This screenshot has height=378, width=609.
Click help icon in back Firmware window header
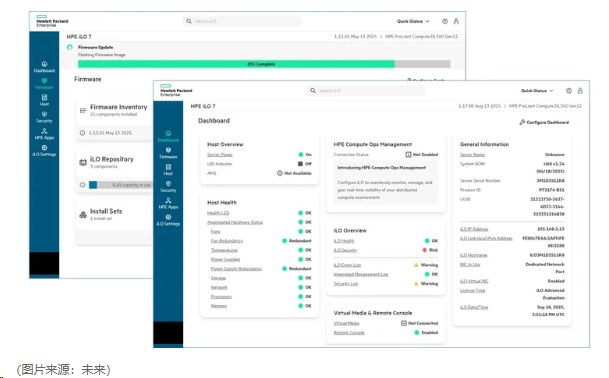pos(445,21)
